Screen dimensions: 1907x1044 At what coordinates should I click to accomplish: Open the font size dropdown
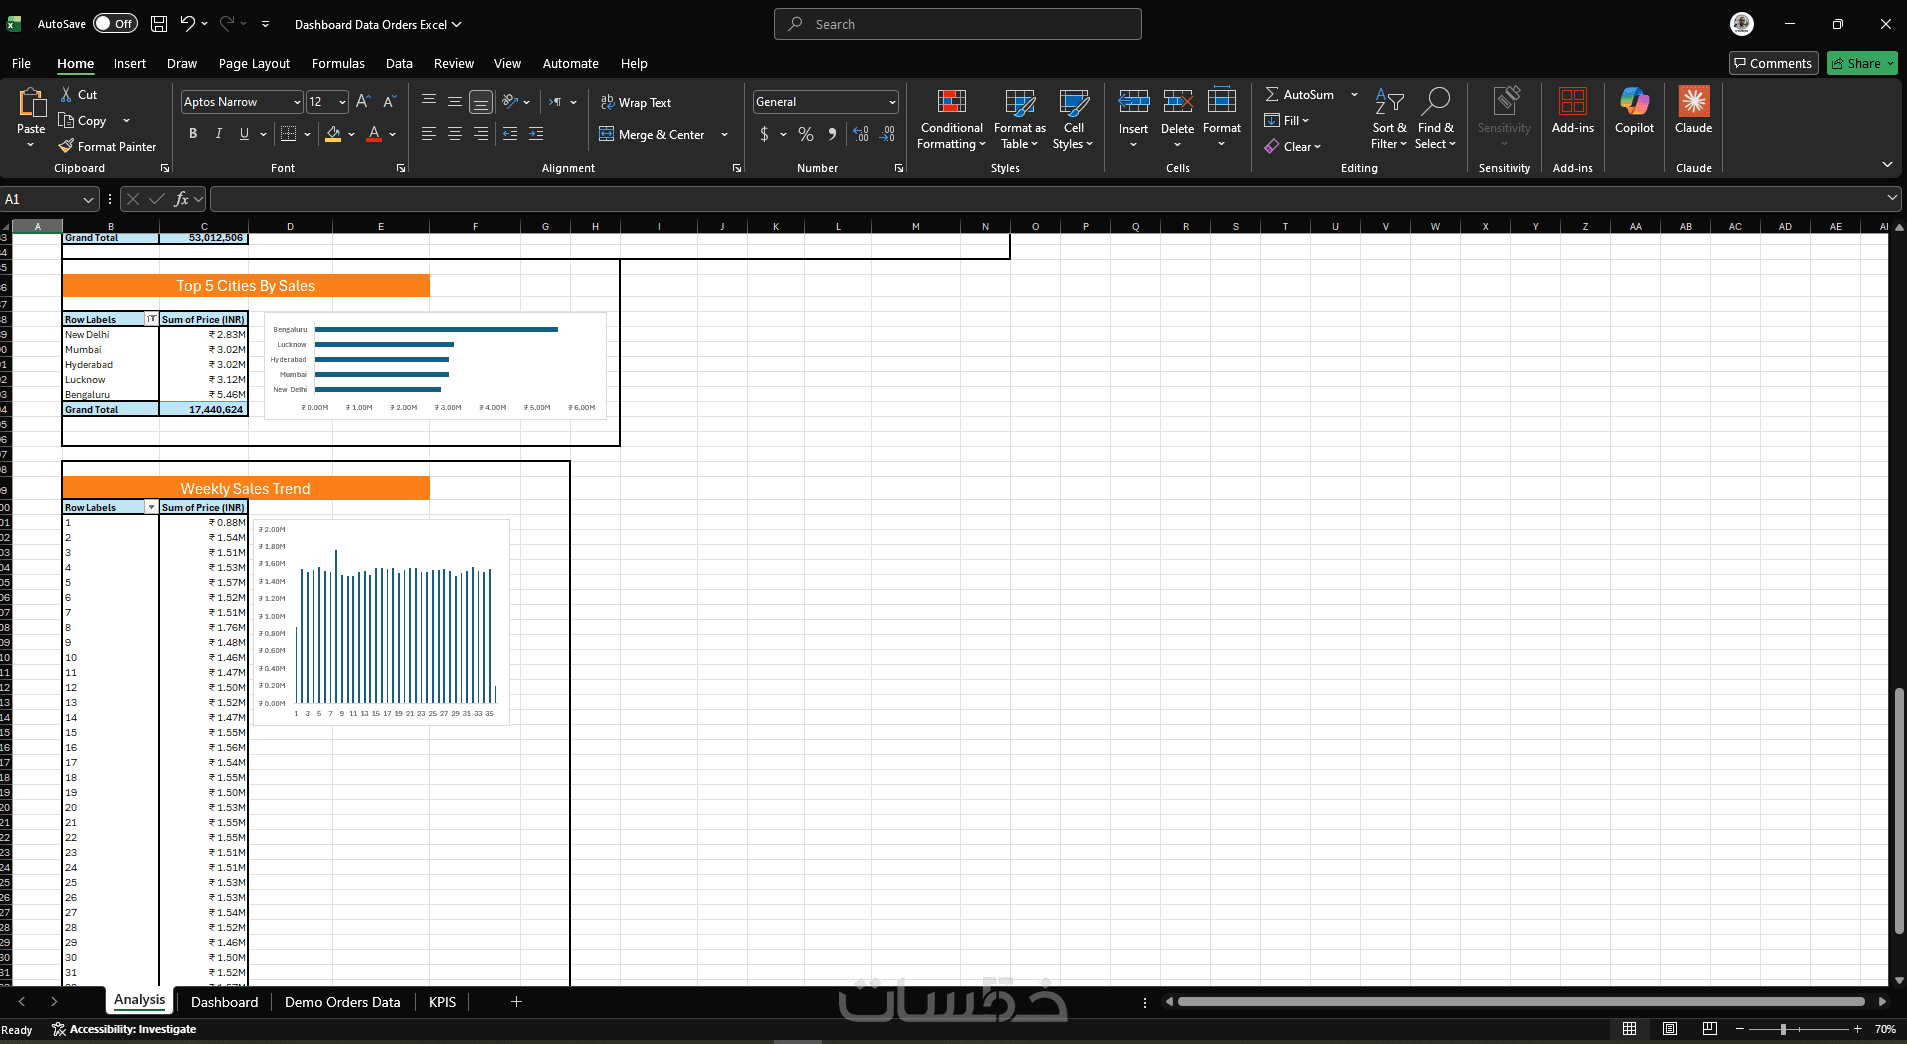(342, 102)
